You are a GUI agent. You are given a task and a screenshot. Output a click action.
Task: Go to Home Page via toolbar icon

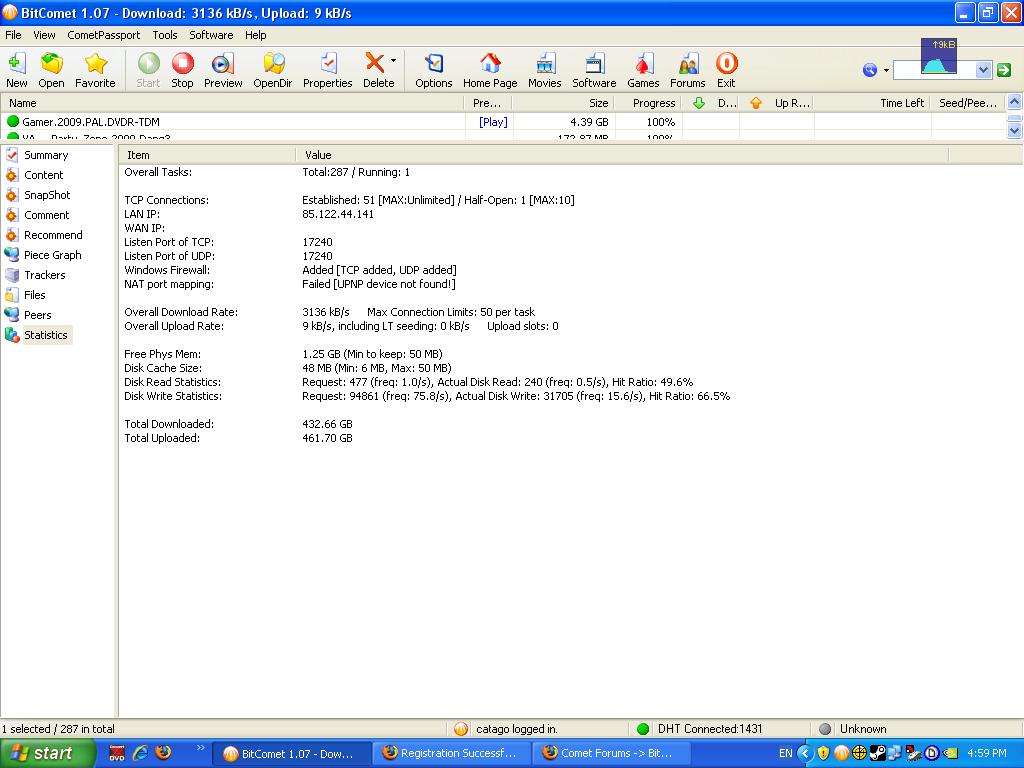pyautogui.click(x=490, y=63)
